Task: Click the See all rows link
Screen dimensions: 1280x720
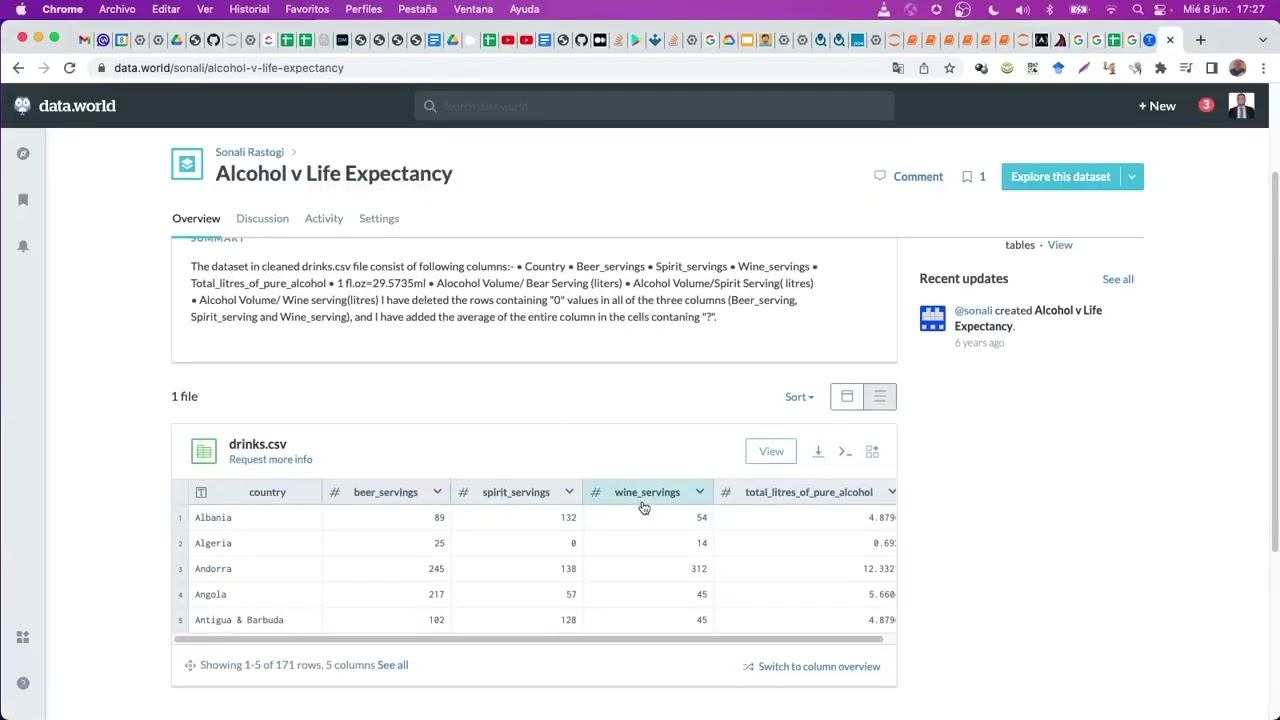Action: (x=393, y=665)
